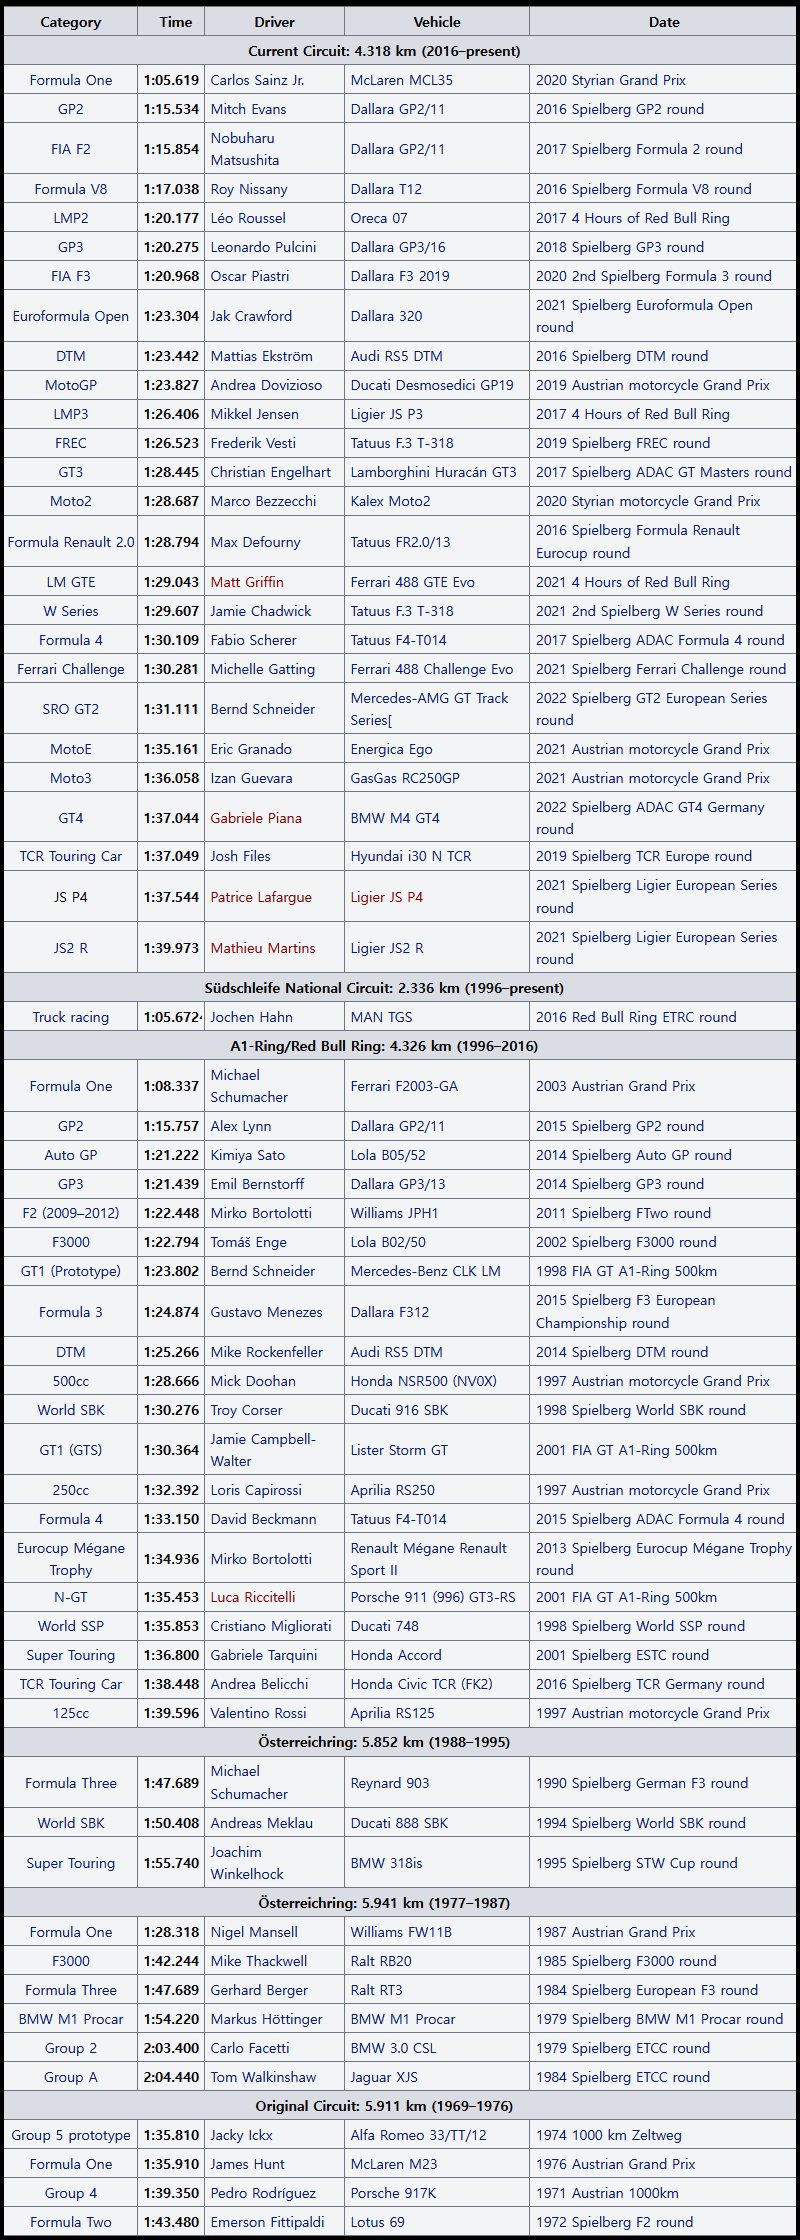The height and width of the screenshot is (2240, 800).
Task: Open the red Mathieu Martins link
Action: [263, 948]
